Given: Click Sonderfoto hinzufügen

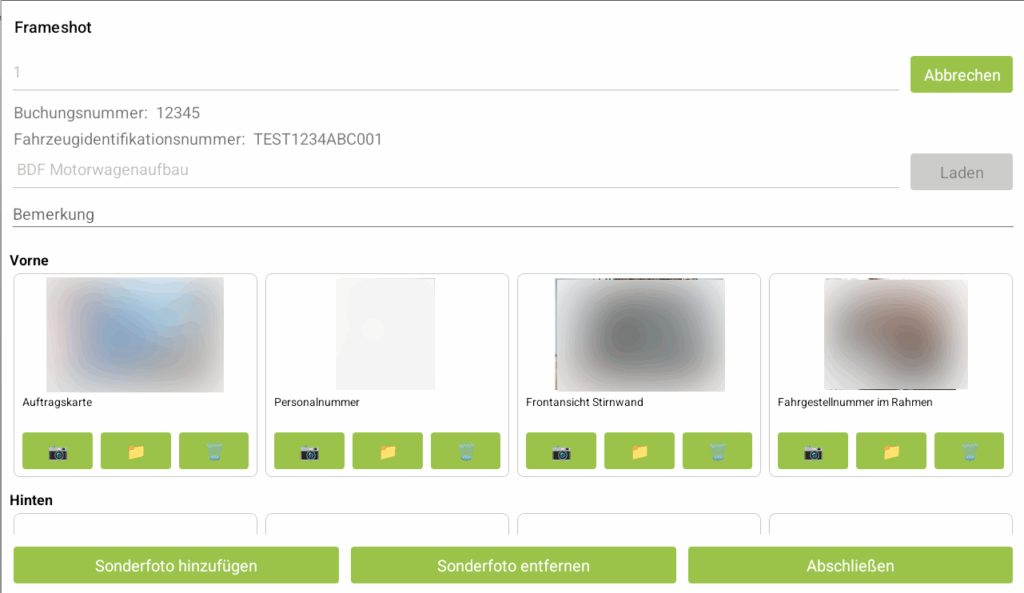Looking at the screenshot, I should (176, 565).
